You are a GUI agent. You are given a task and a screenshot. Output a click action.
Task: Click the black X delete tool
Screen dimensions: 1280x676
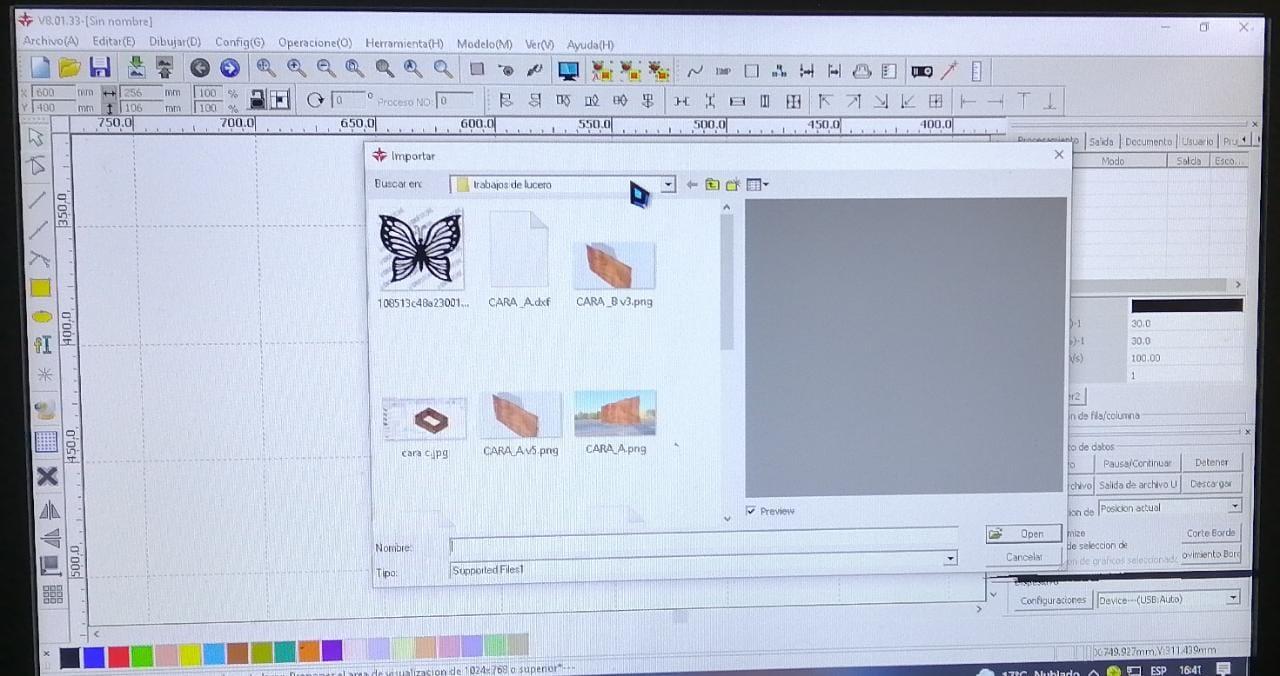point(47,476)
